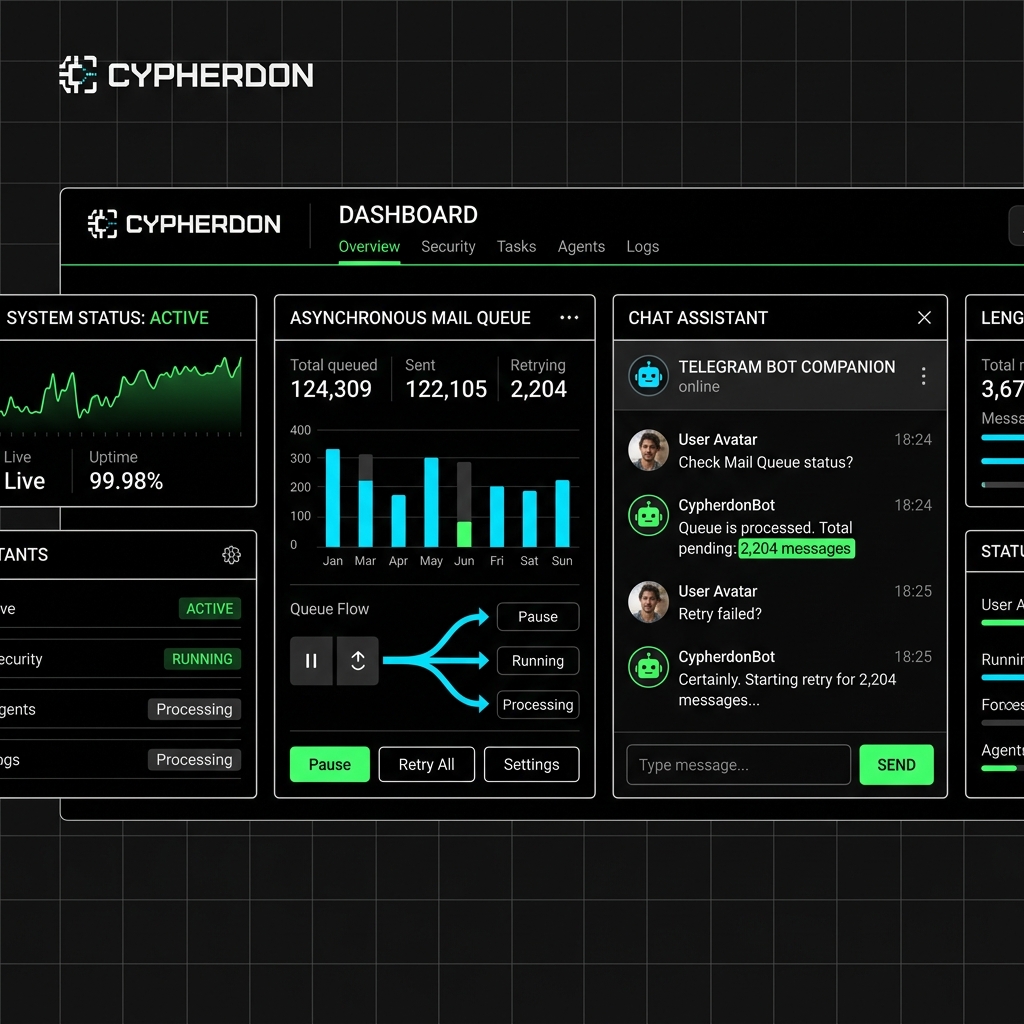
Task: Click the Retry All button
Action: (426, 764)
